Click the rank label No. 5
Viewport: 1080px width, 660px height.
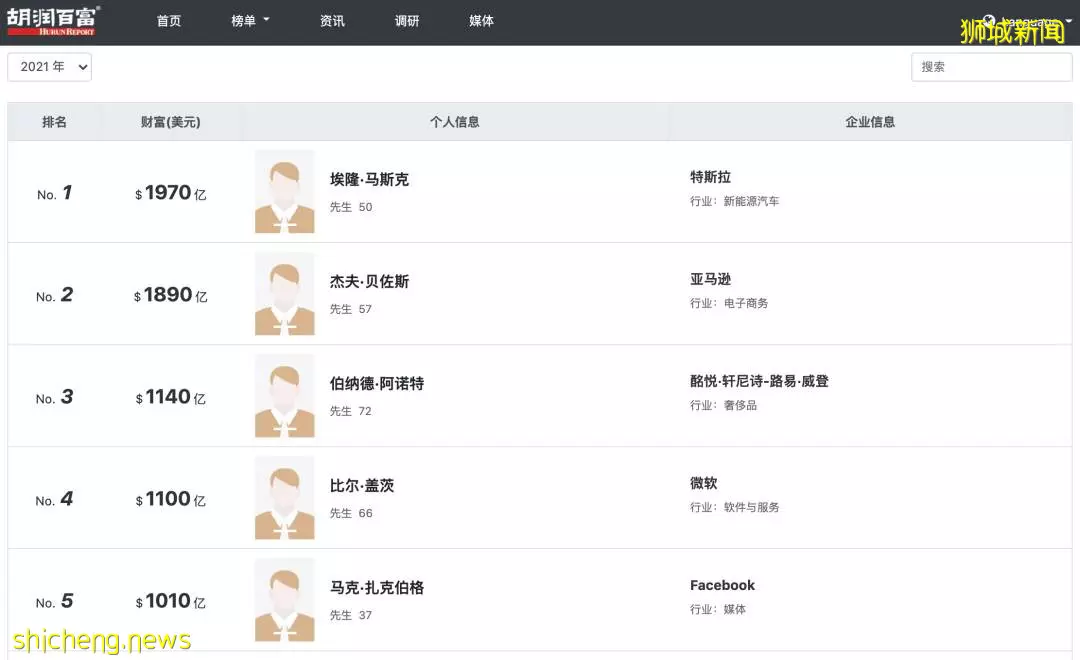[x=54, y=601]
